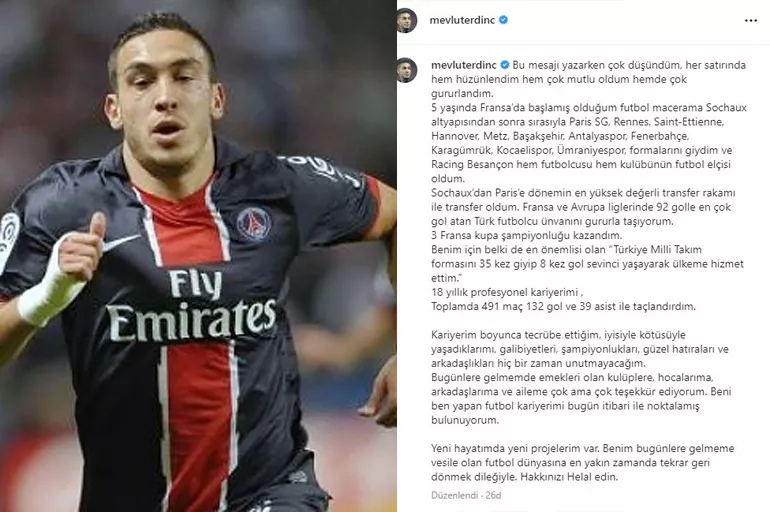Click the header profile avatar
Image resolution: width=770 pixels, height=512 pixels.
407,21
